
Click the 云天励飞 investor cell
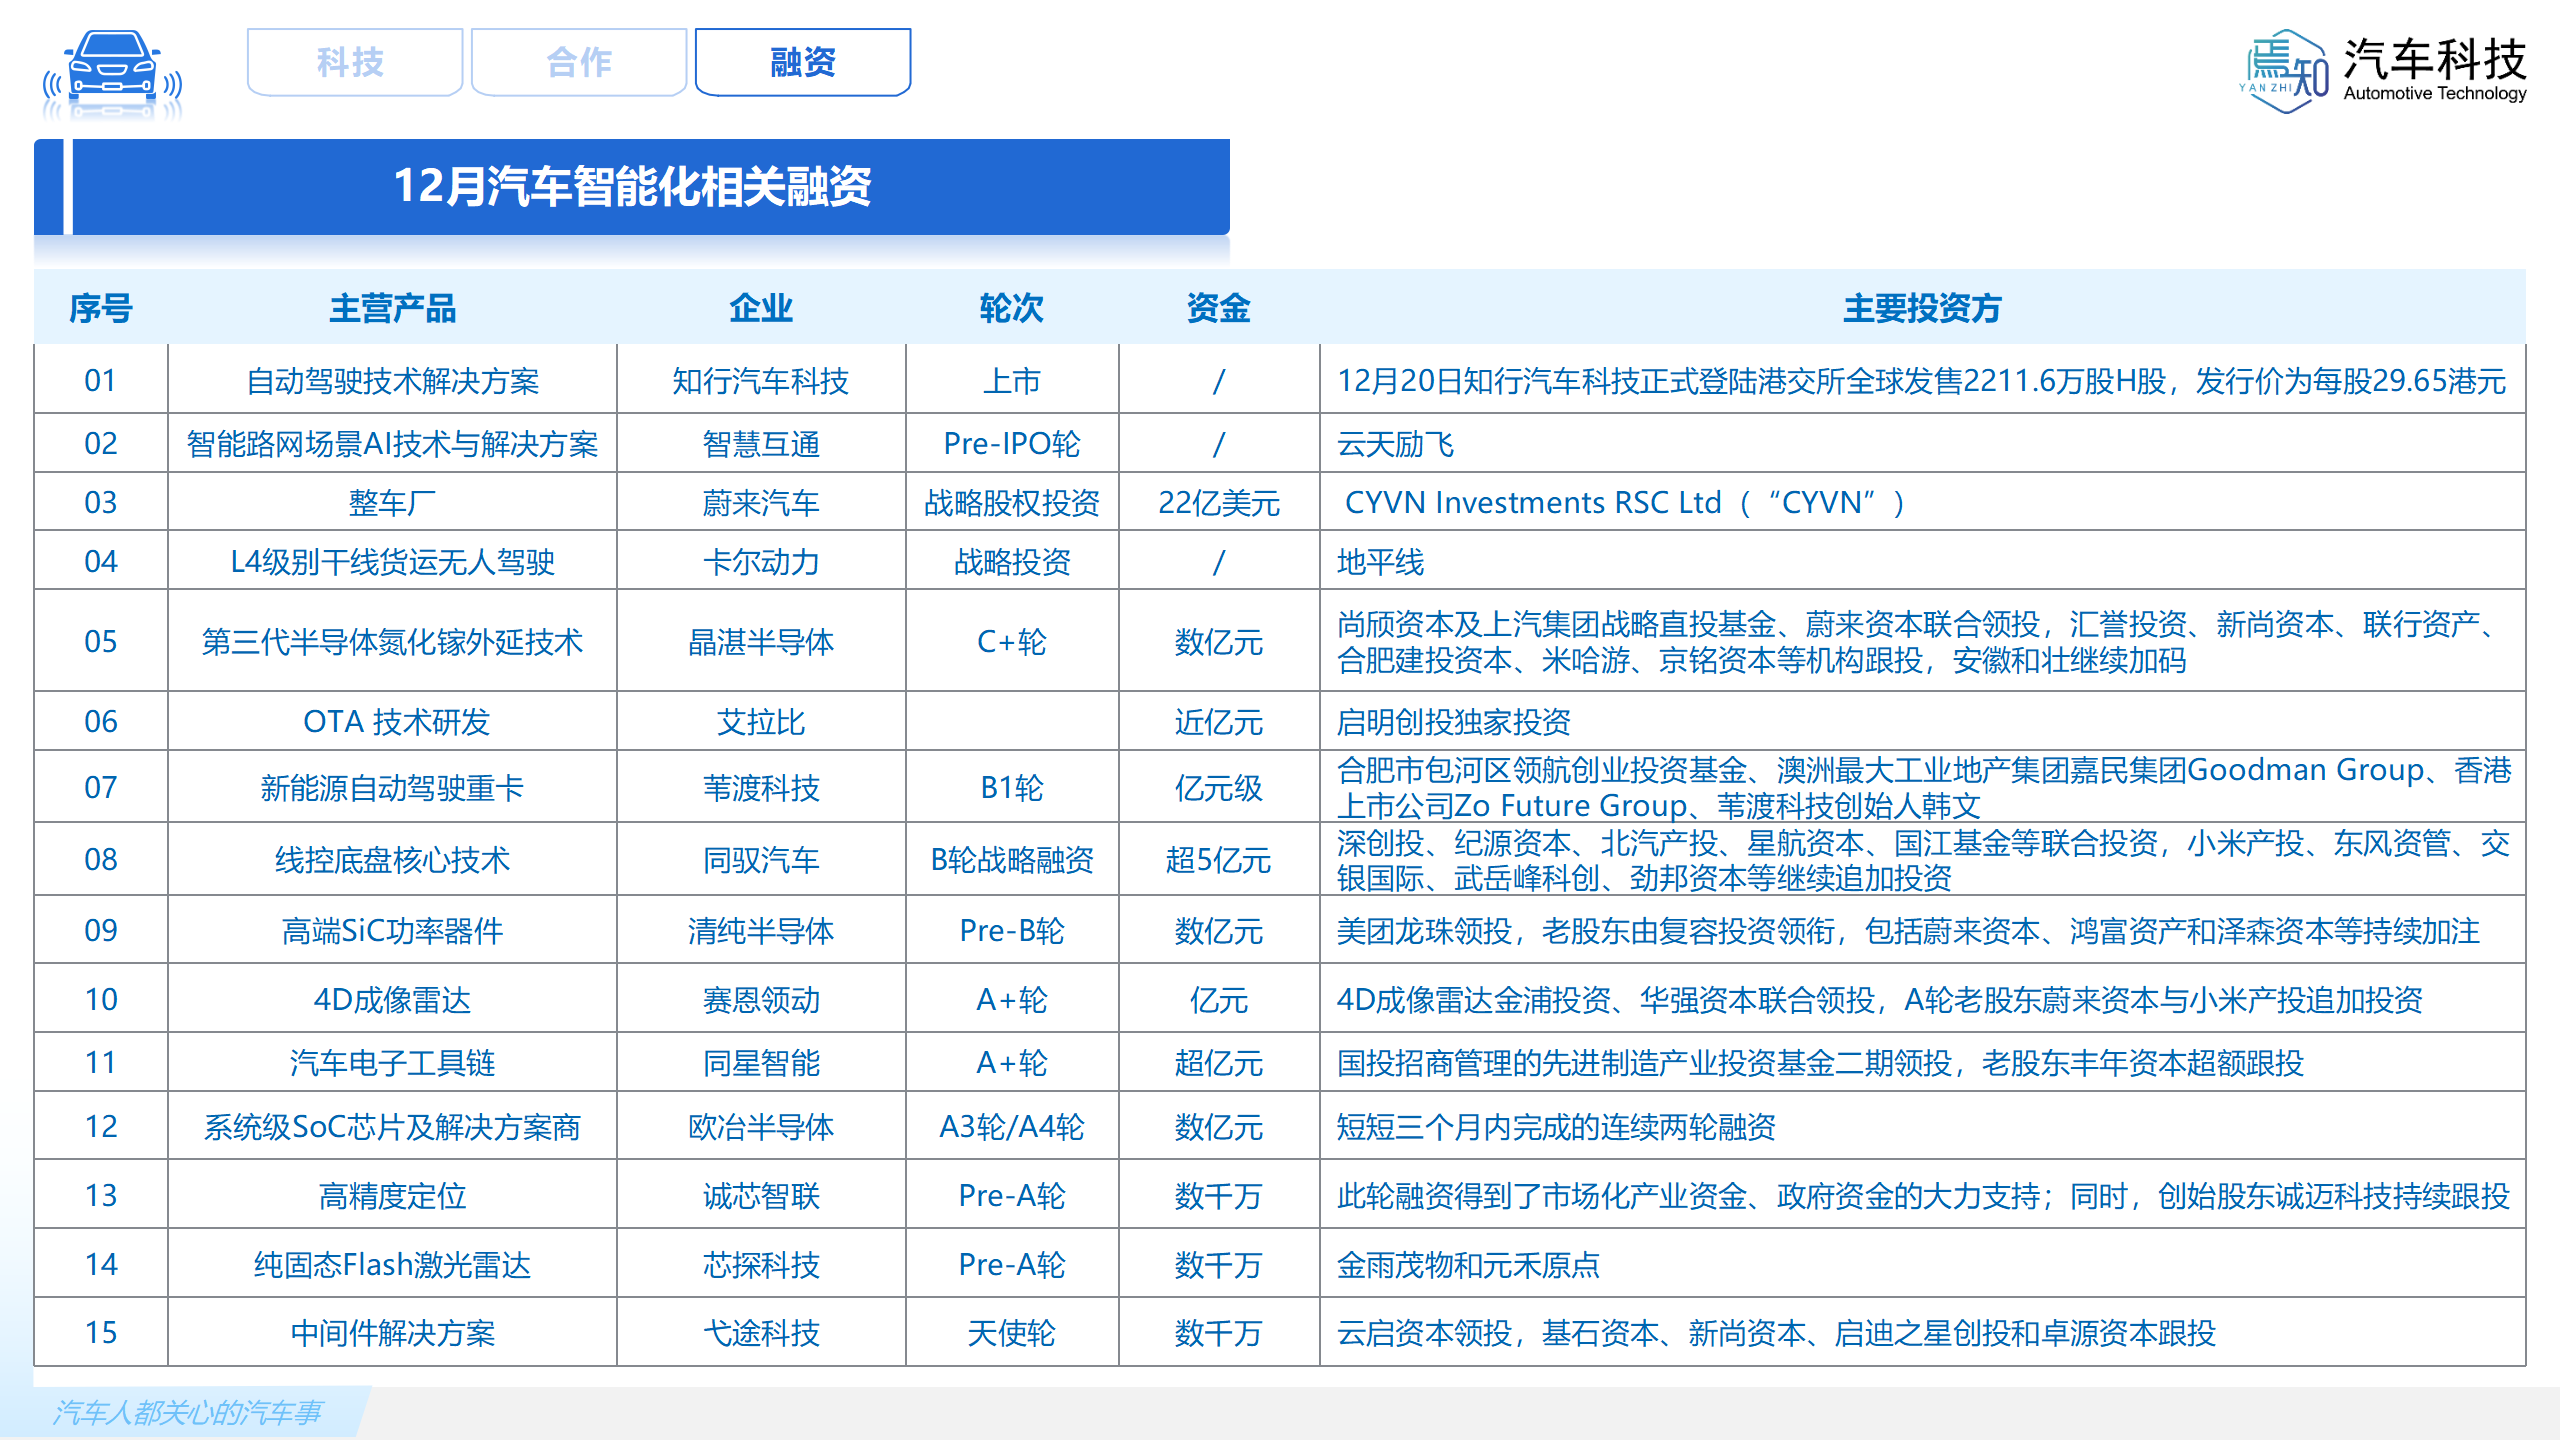click(1922, 443)
